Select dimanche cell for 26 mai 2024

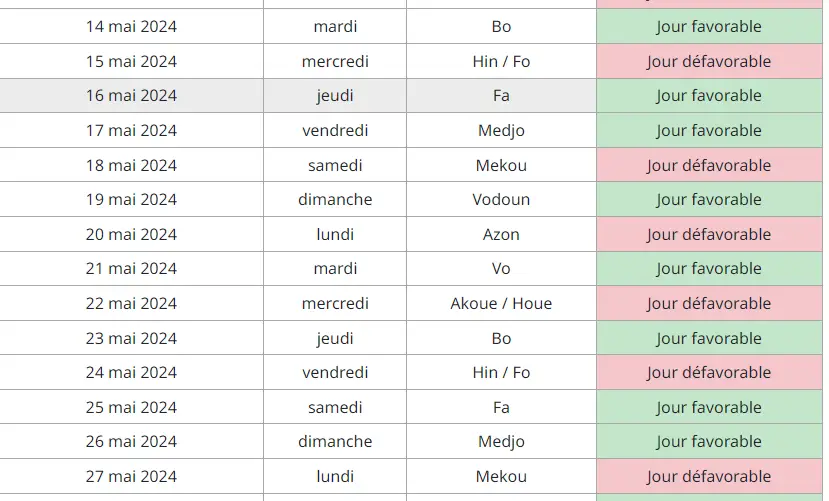tap(335, 442)
